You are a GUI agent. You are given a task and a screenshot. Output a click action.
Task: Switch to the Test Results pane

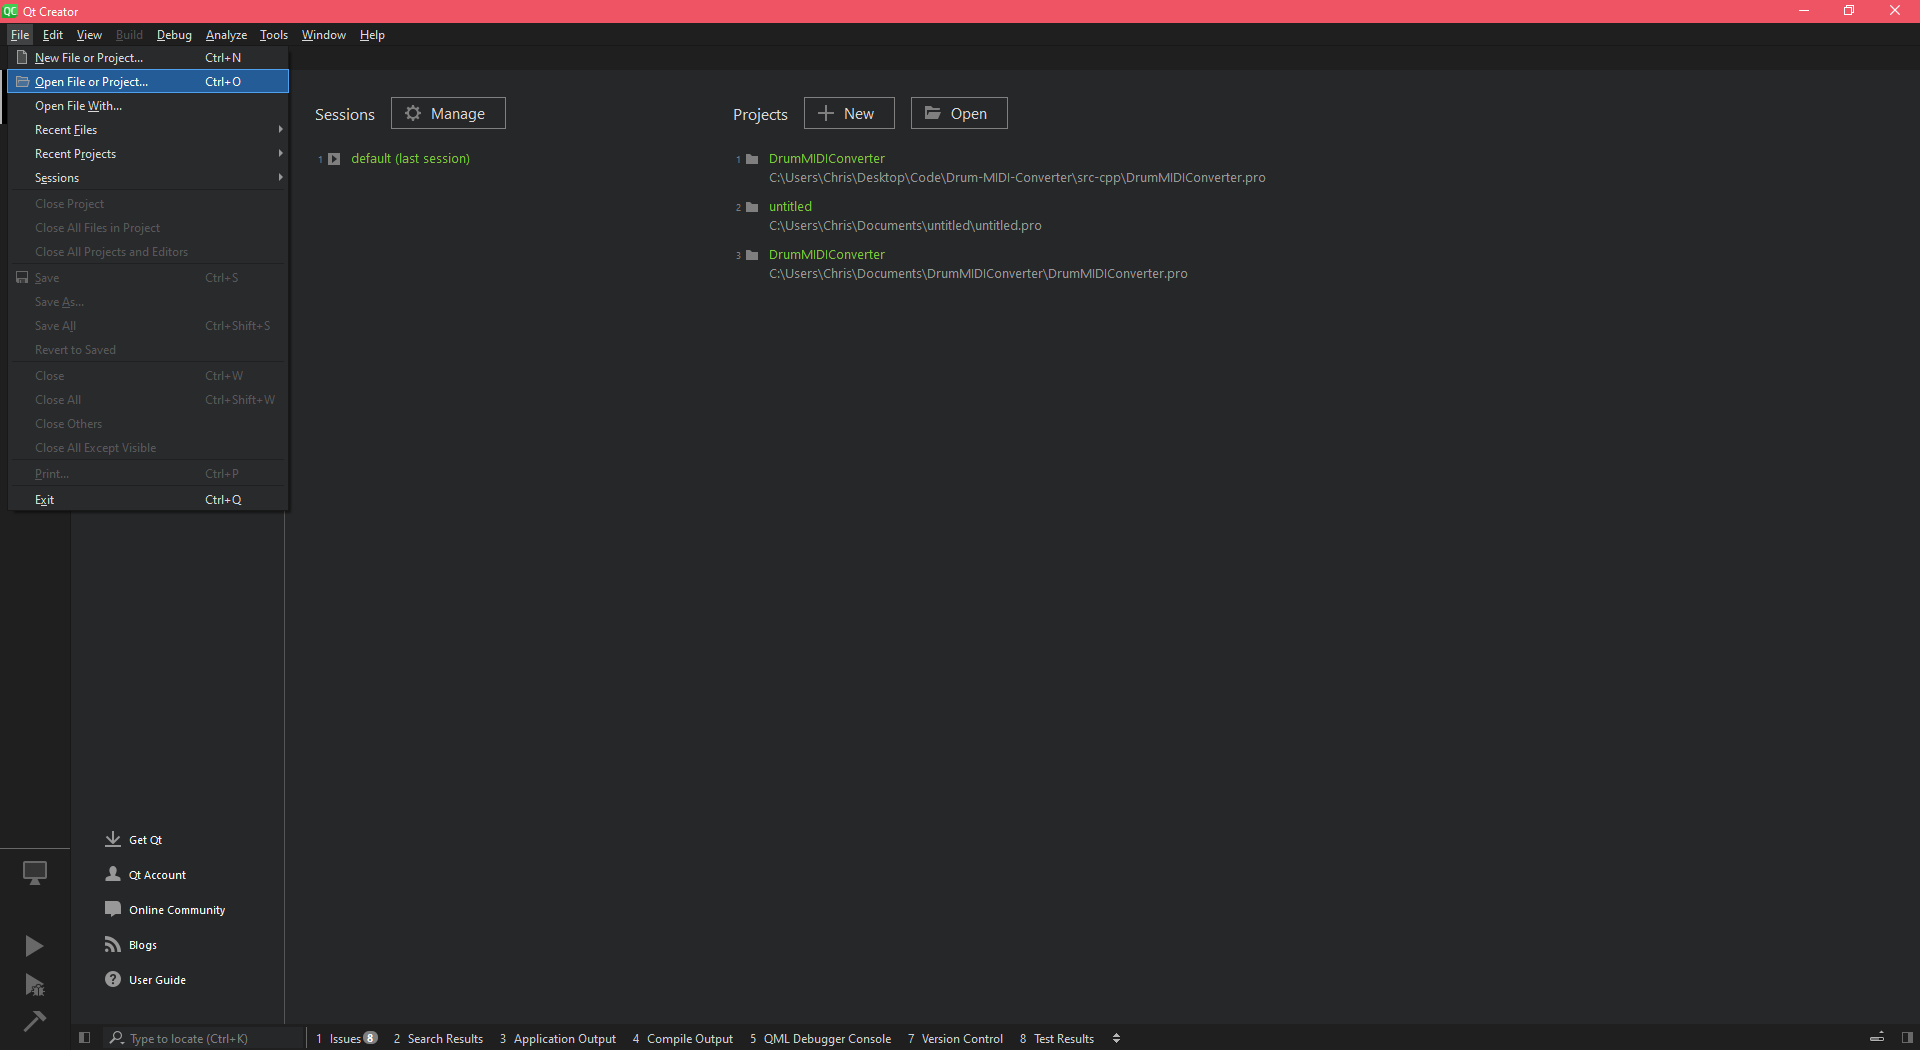pyautogui.click(x=1057, y=1038)
